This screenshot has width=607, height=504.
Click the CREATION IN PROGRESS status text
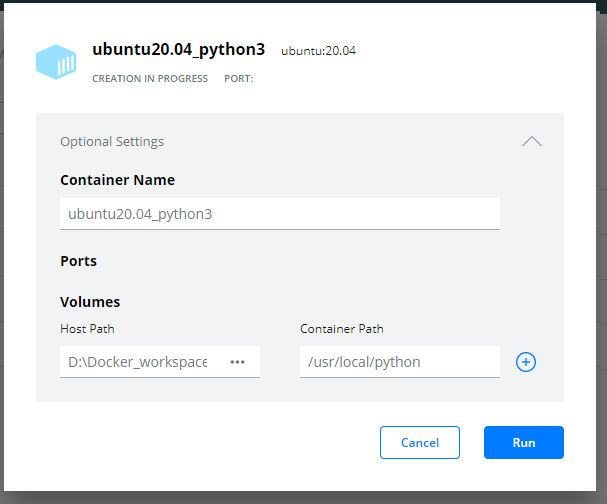coord(150,79)
